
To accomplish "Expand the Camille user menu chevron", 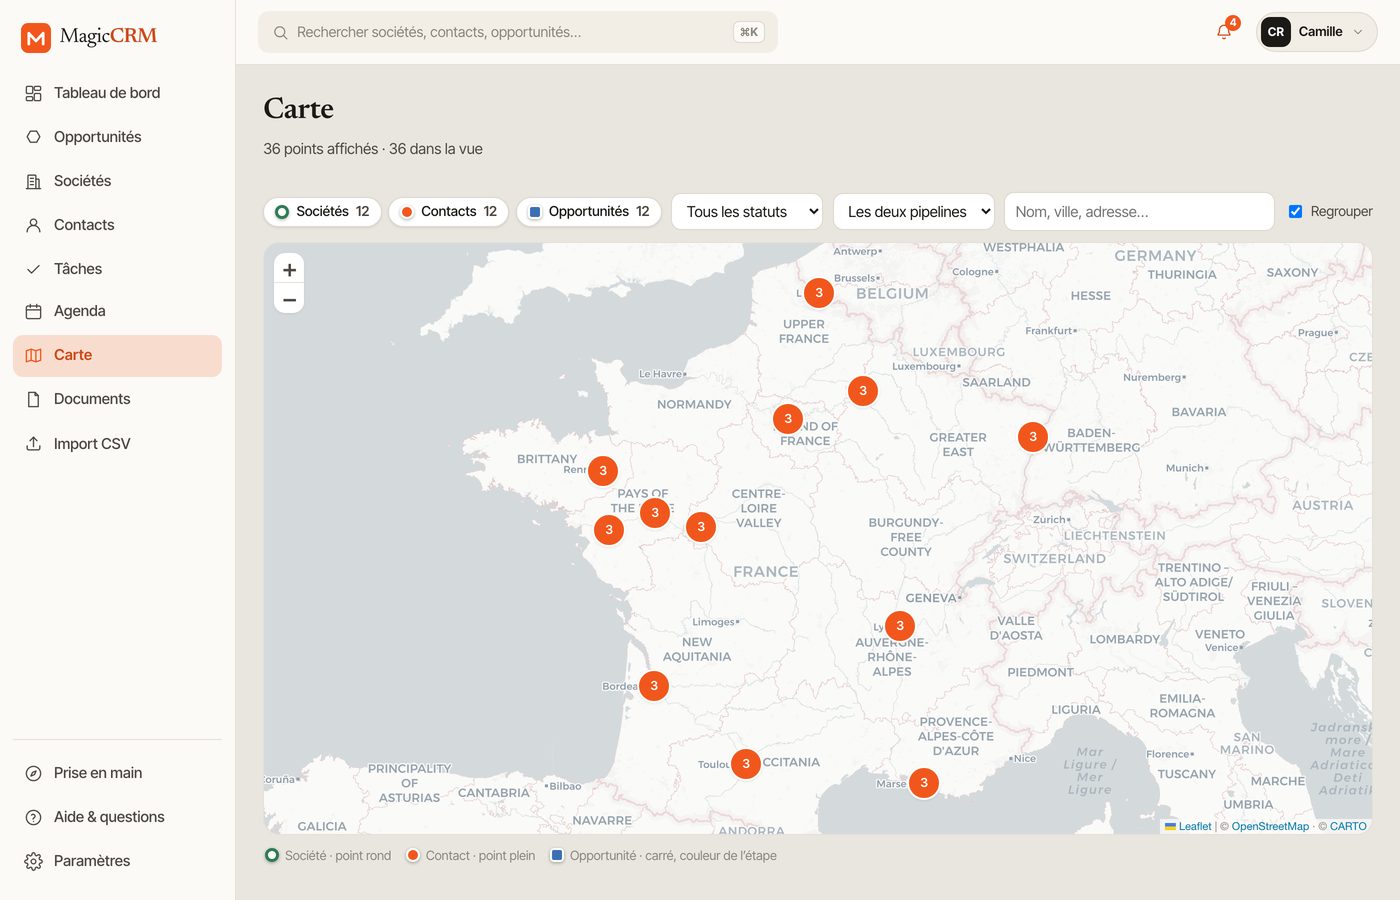I will (1358, 32).
